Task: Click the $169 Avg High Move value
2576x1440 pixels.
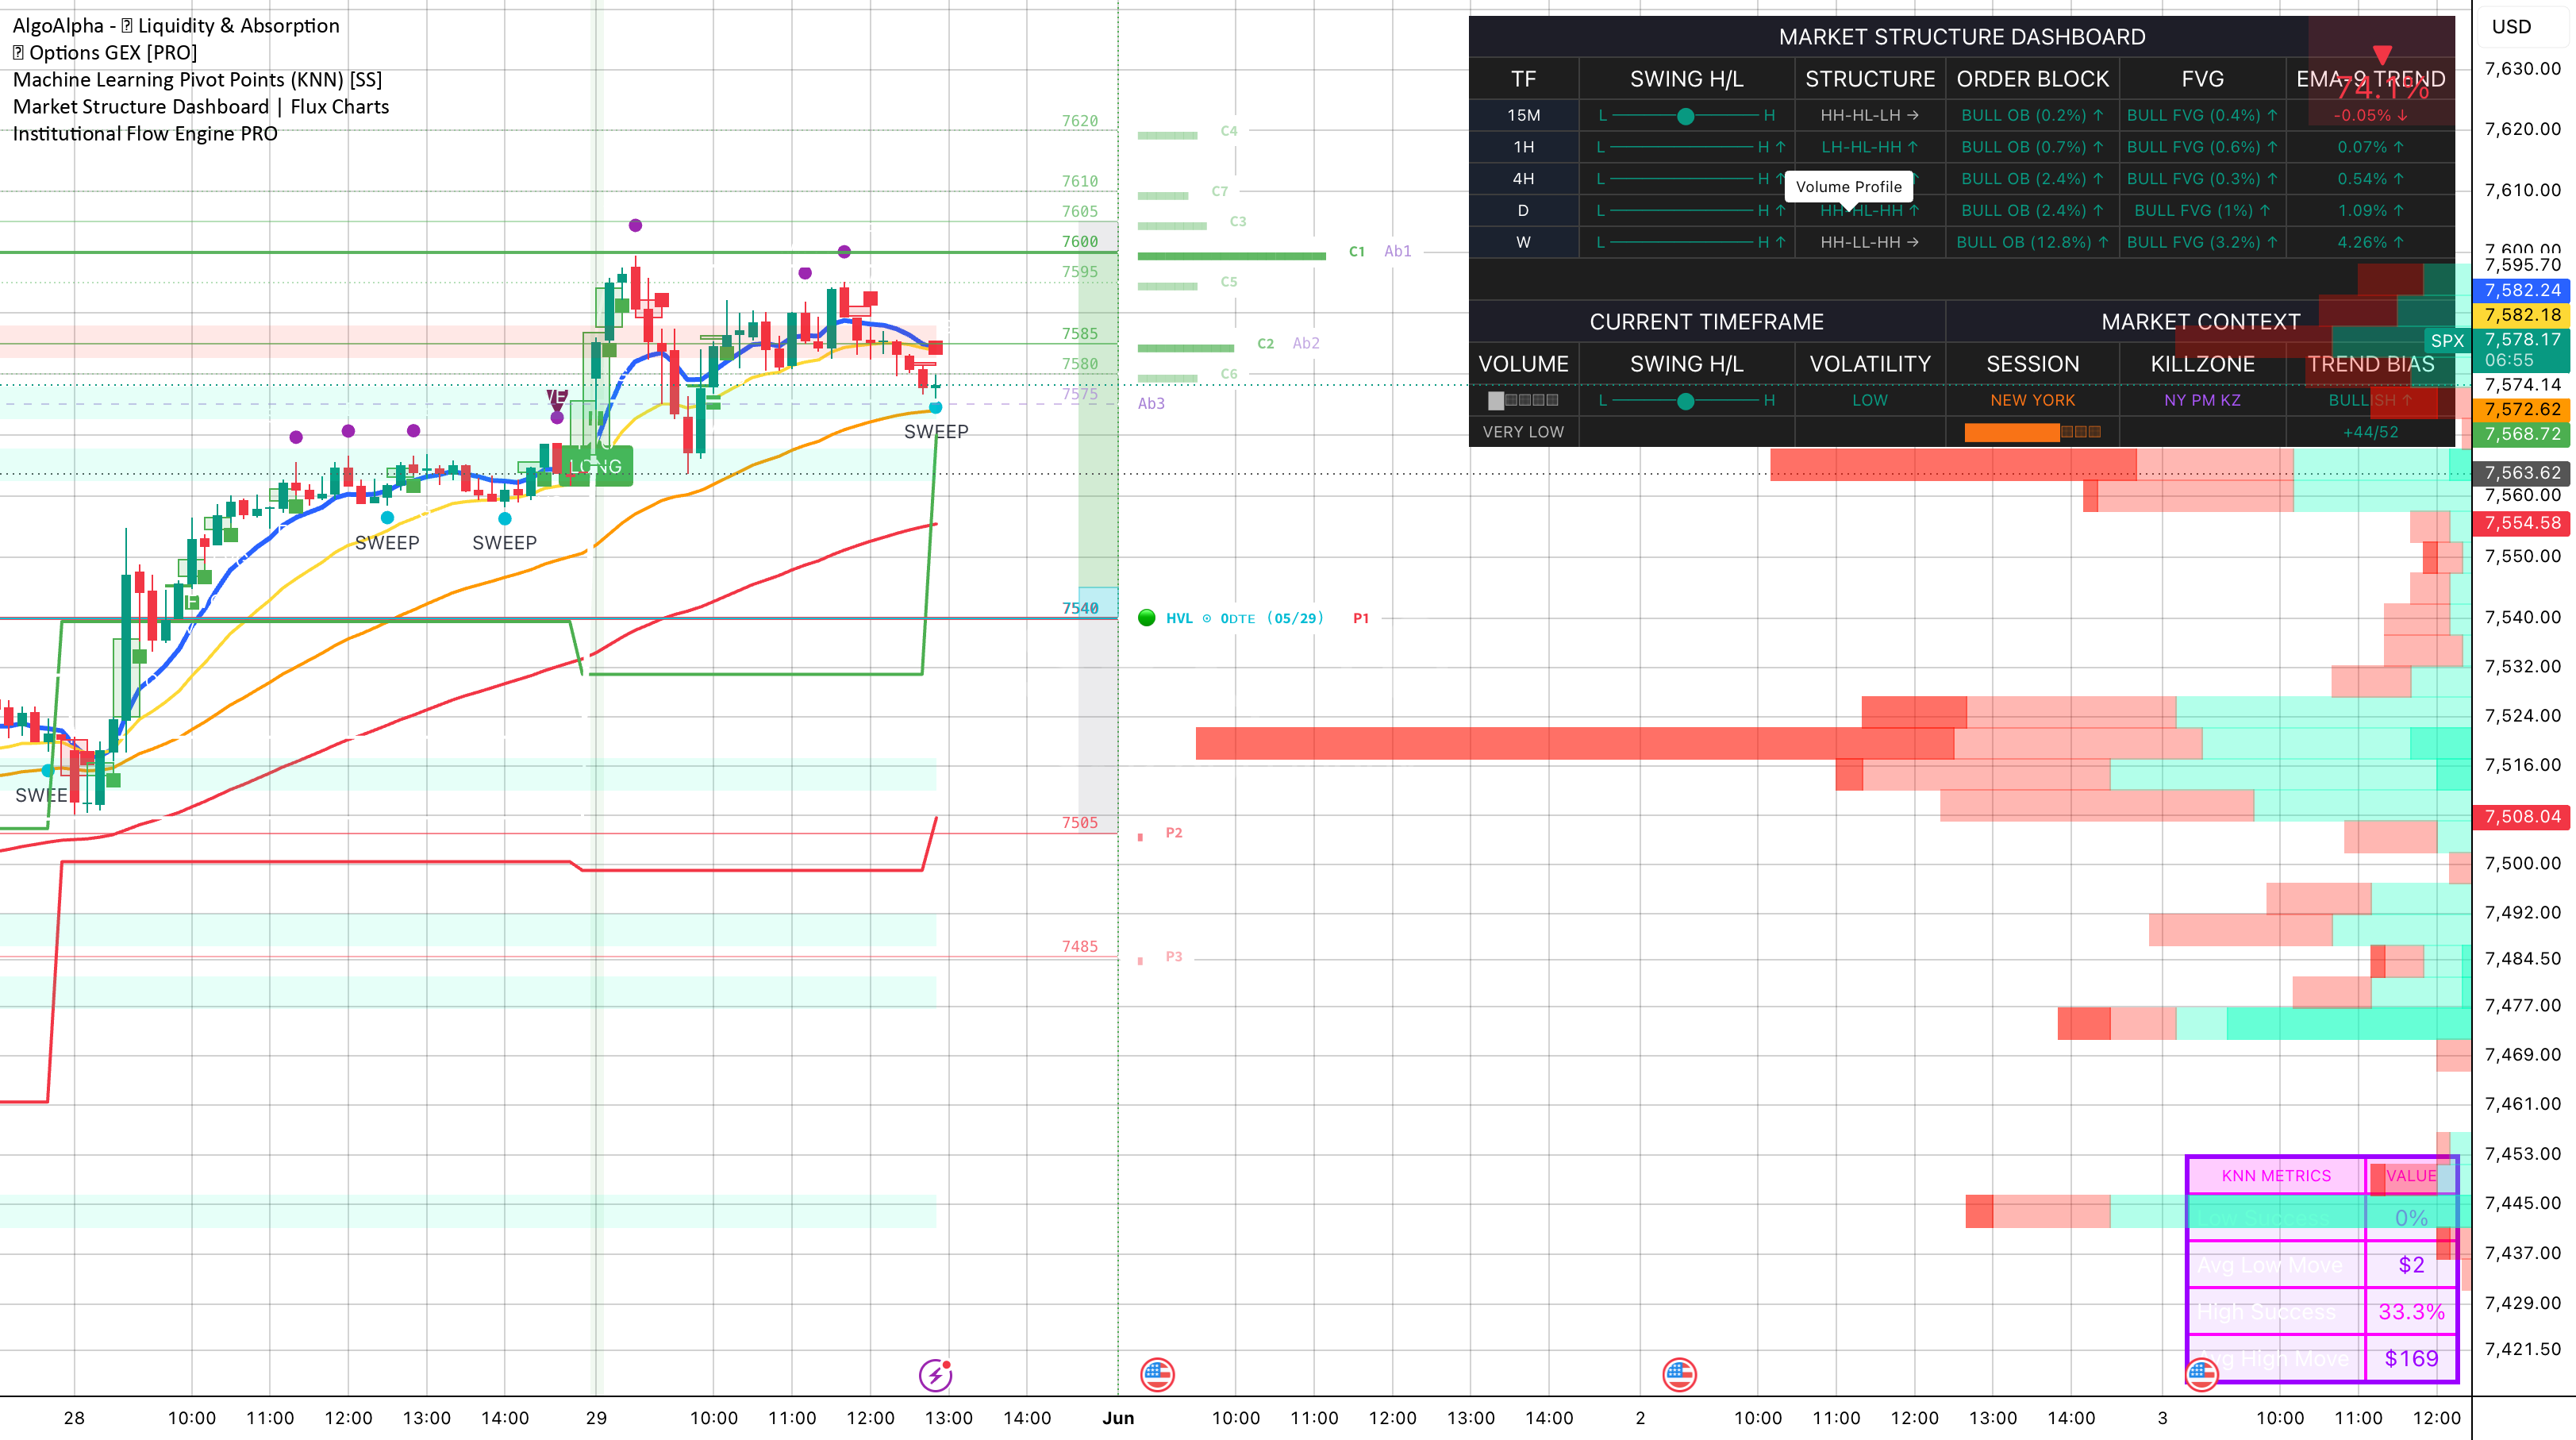Action: point(2411,1359)
